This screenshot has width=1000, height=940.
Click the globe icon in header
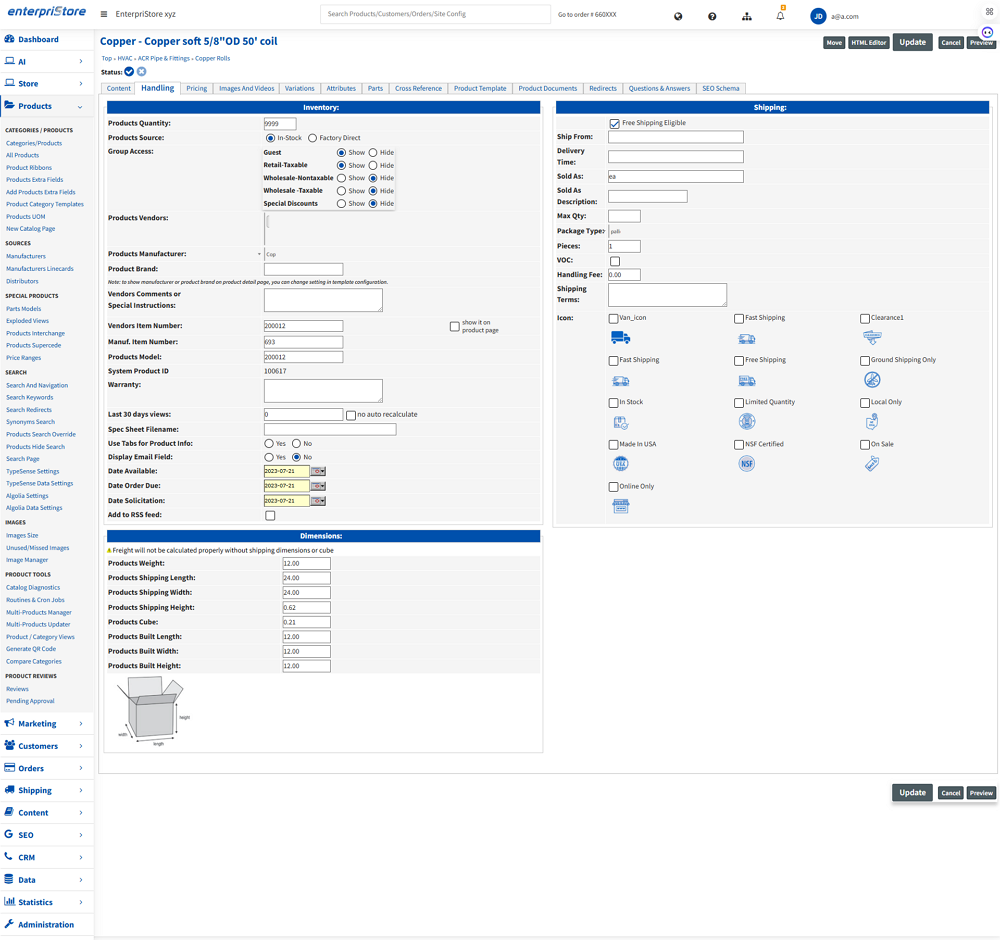(x=678, y=16)
